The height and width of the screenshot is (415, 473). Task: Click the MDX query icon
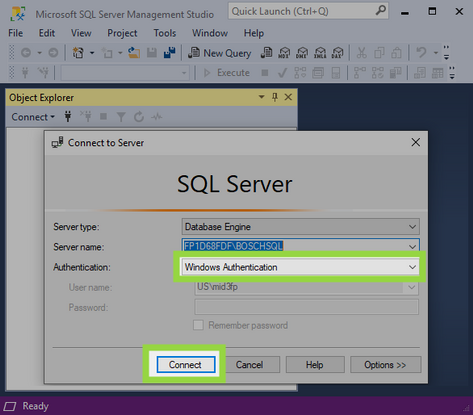[x=284, y=53]
